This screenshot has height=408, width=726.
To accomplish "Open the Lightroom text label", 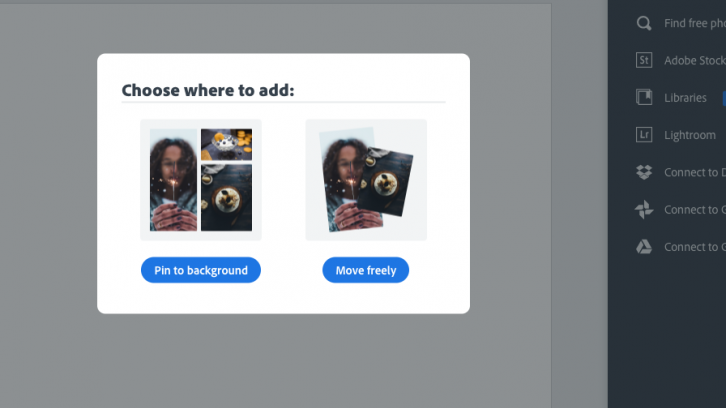I will [x=690, y=135].
